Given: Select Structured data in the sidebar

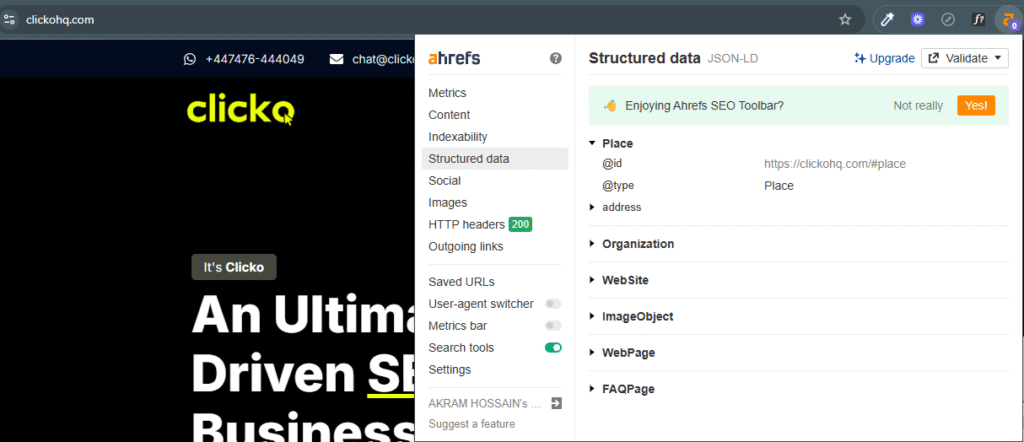Looking at the screenshot, I should pyautogui.click(x=495, y=159).
